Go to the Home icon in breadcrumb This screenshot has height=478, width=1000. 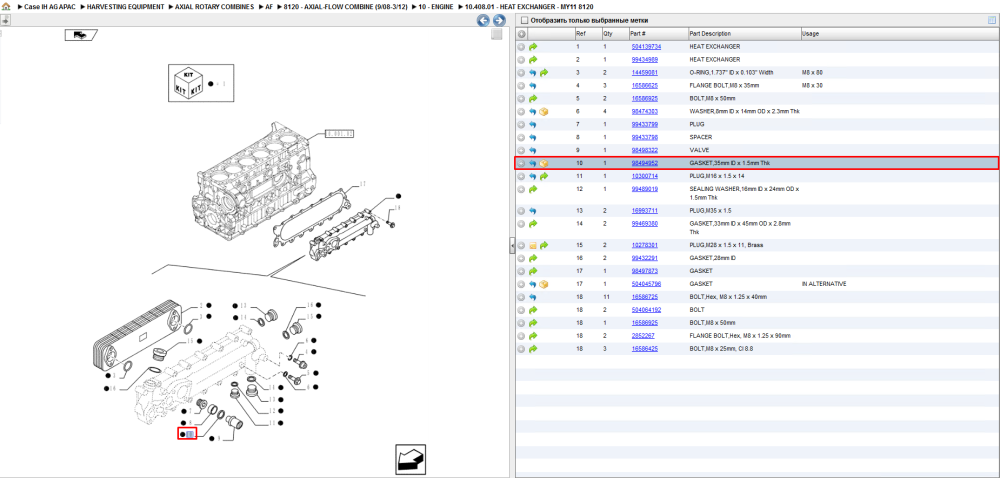click(x=6, y=6)
